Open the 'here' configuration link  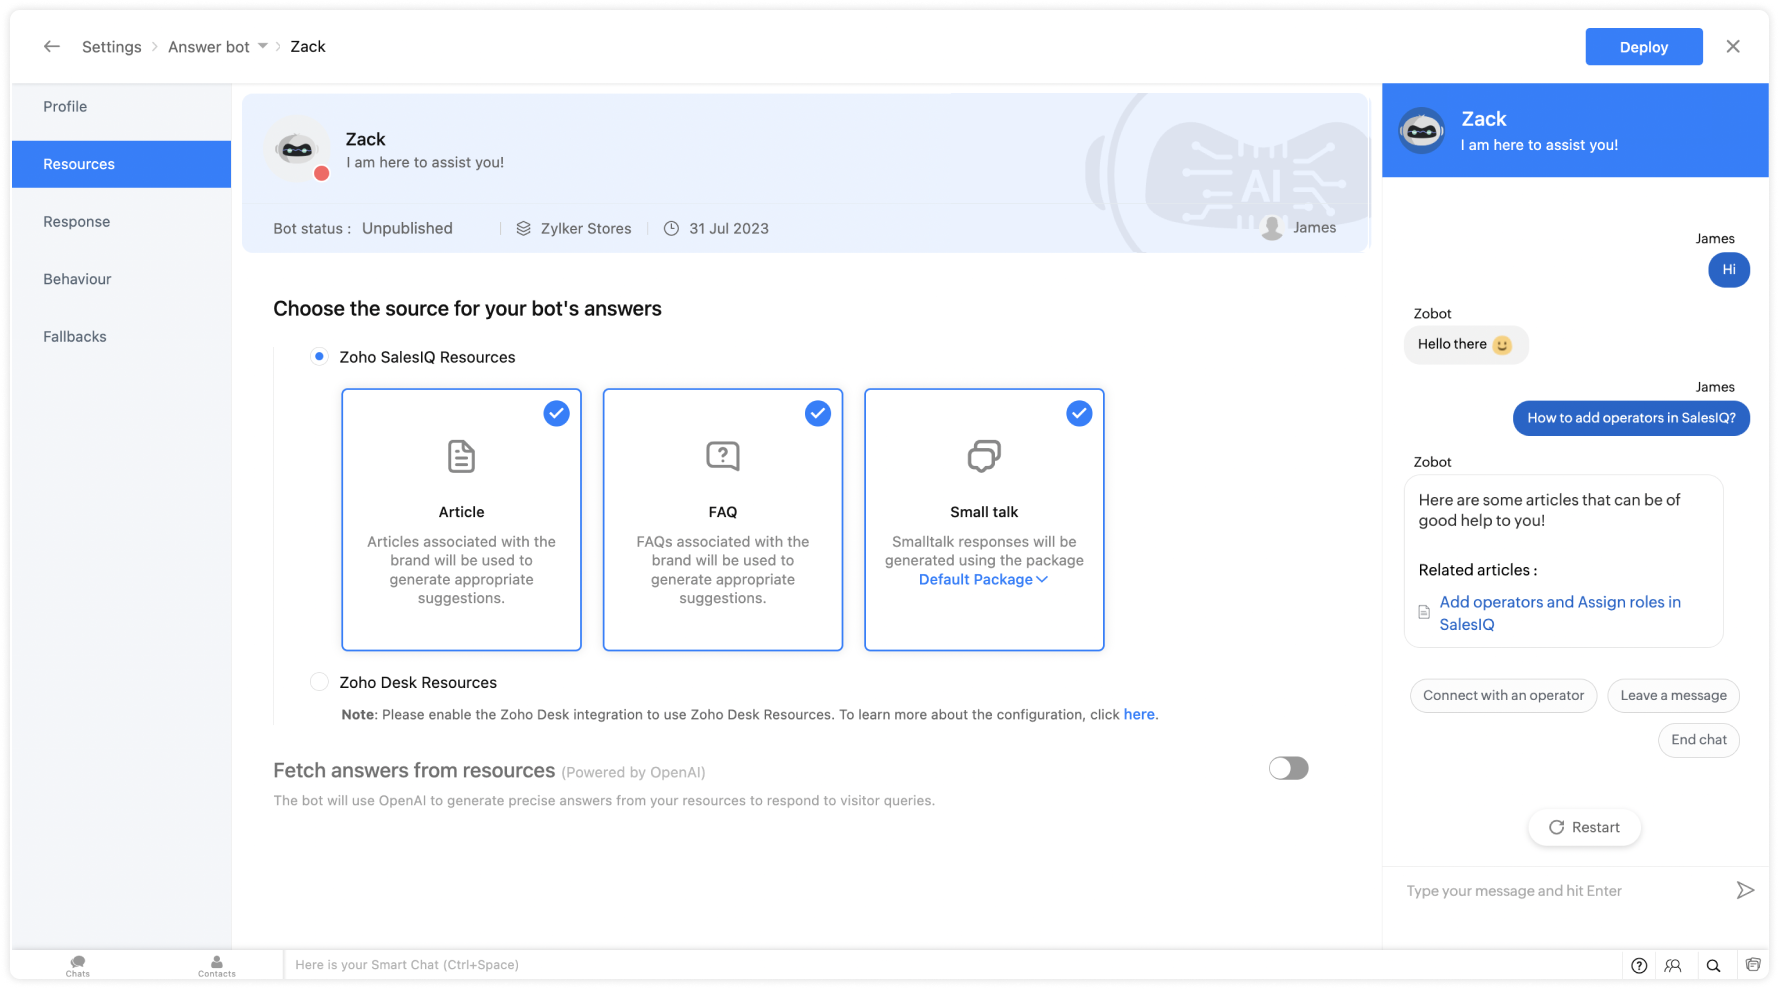click(x=1139, y=714)
